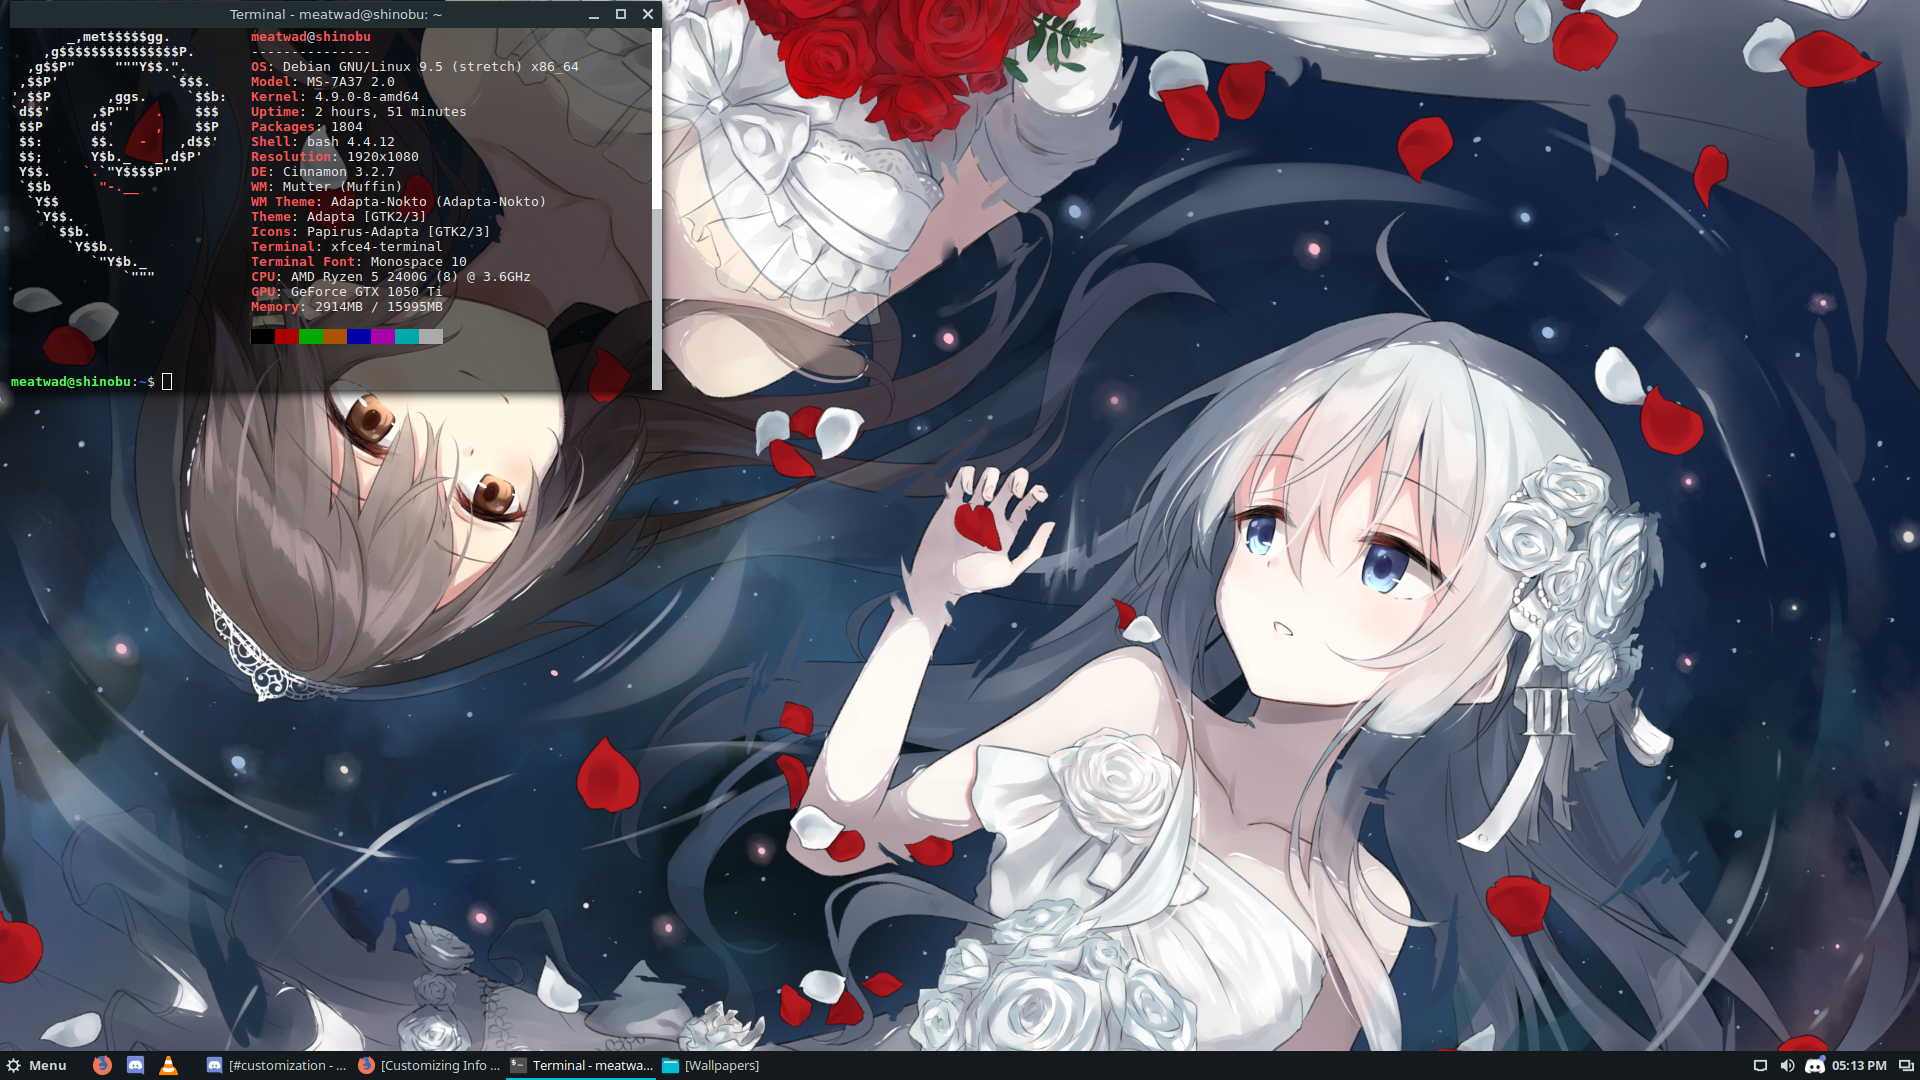Click the Terminal title bar text

tap(336, 14)
